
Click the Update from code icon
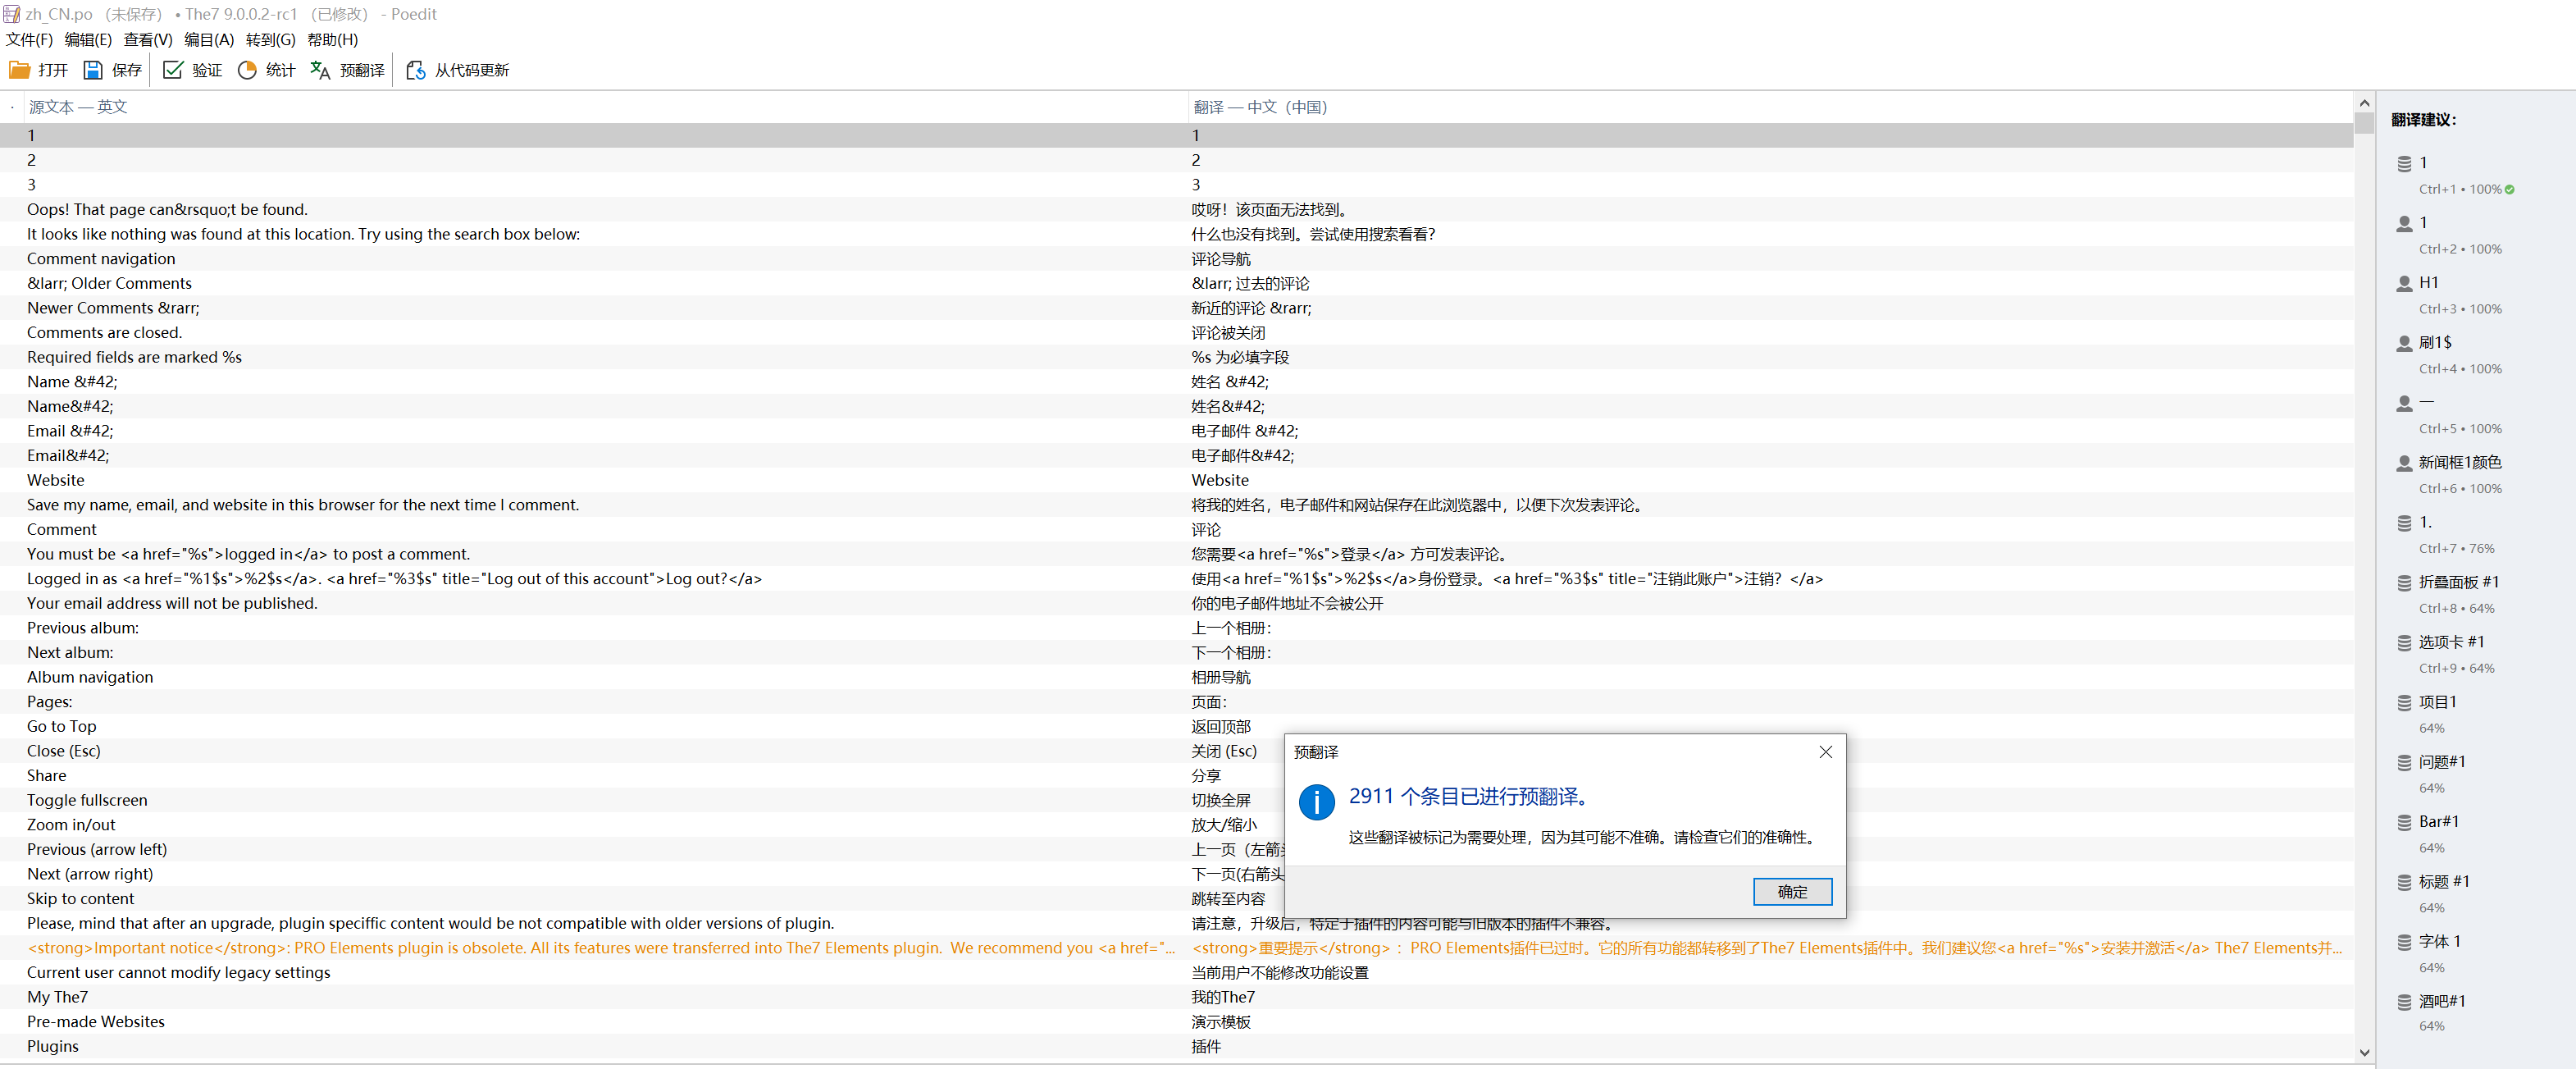[416, 70]
